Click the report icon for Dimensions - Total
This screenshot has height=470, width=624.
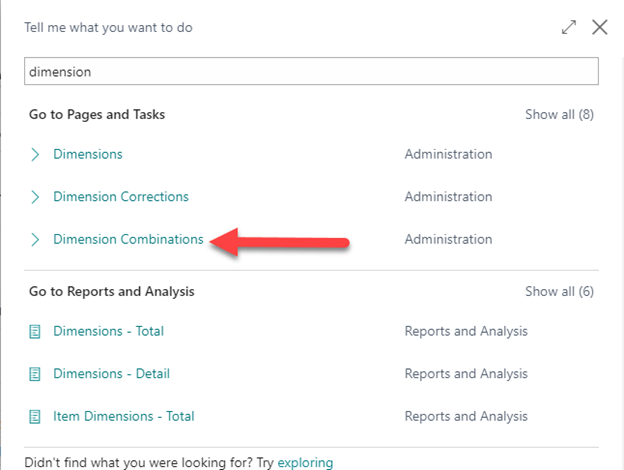click(x=35, y=331)
